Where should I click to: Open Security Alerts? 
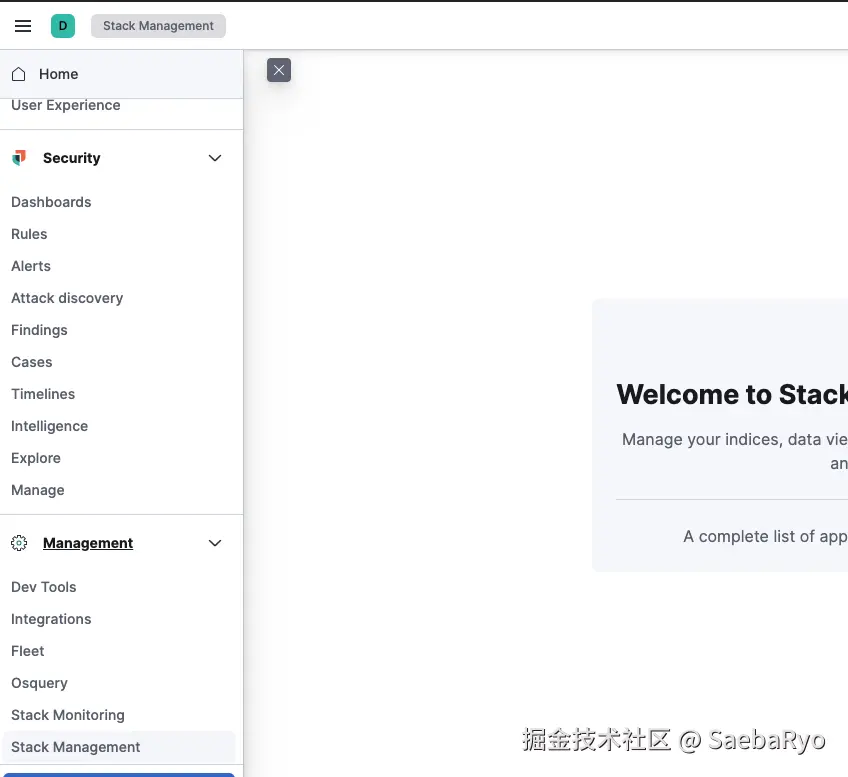click(x=31, y=266)
